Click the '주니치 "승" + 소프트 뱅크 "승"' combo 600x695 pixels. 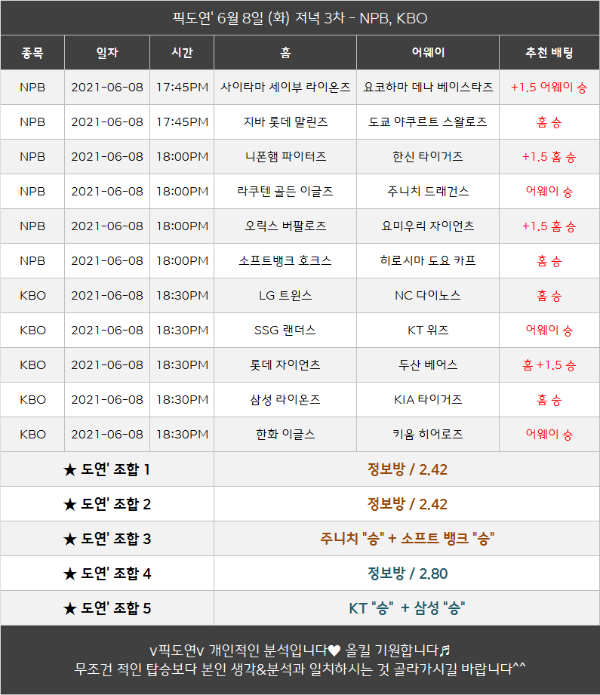[407, 539]
